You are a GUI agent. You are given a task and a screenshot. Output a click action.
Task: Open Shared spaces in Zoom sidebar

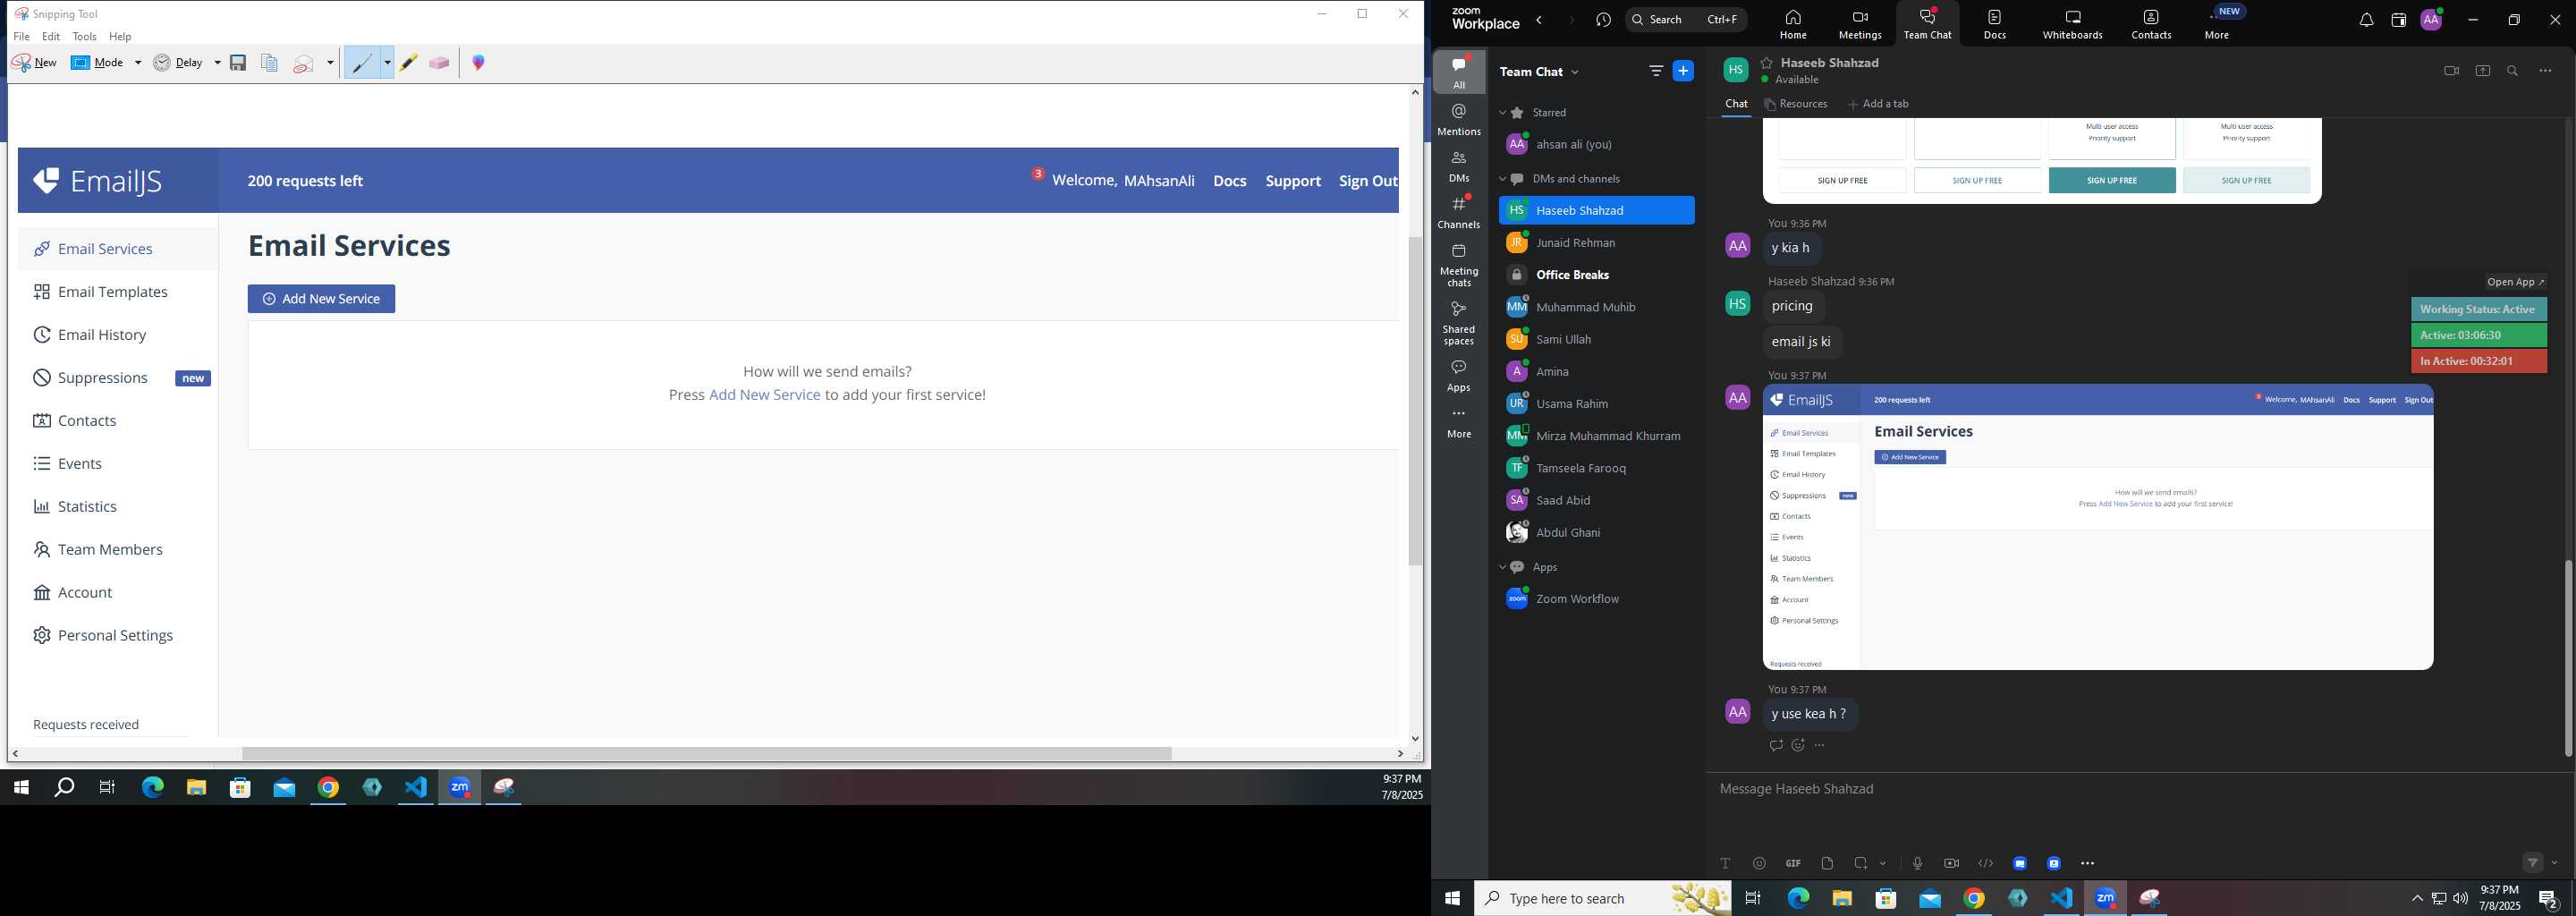click(1459, 323)
